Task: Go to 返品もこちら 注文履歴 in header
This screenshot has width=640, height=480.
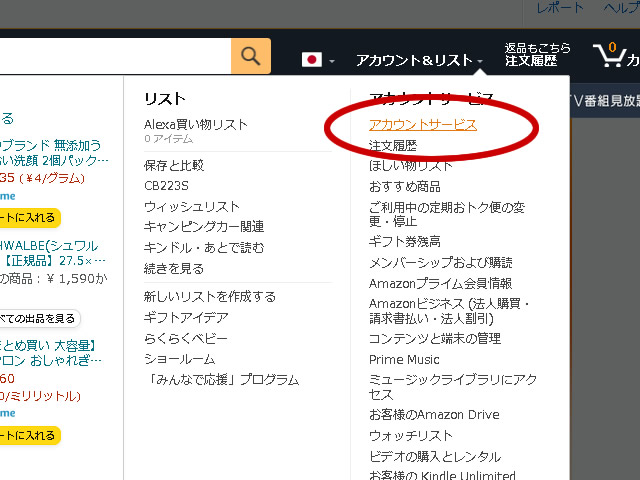Action: 537,55
